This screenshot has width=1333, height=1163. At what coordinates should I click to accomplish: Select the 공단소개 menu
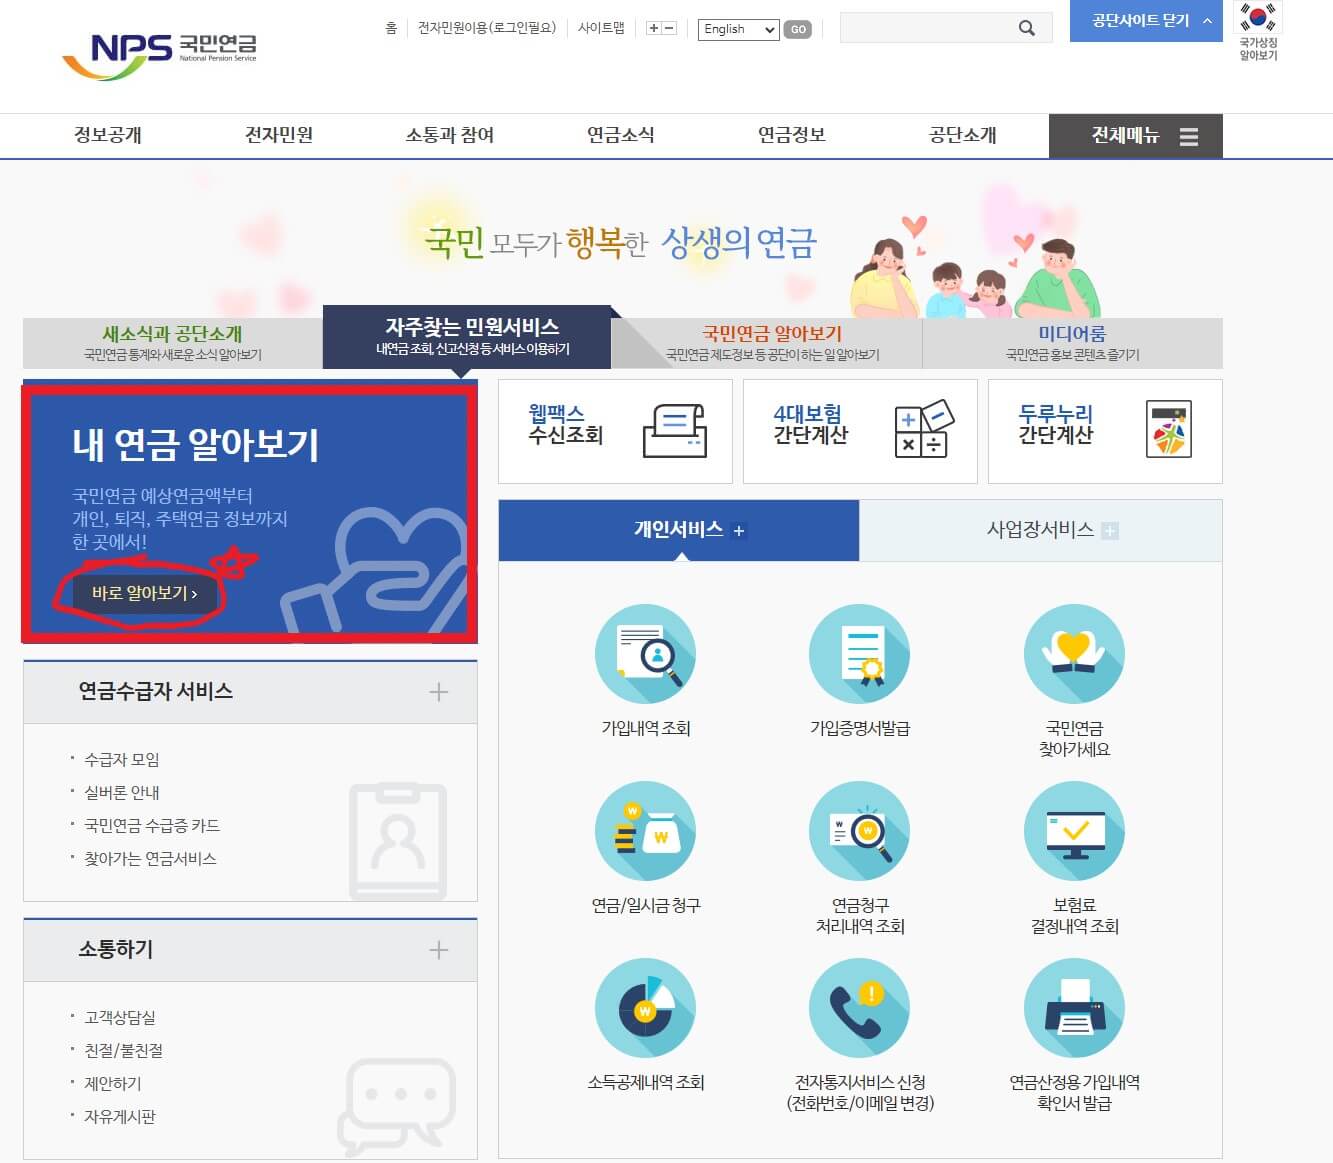(x=963, y=135)
